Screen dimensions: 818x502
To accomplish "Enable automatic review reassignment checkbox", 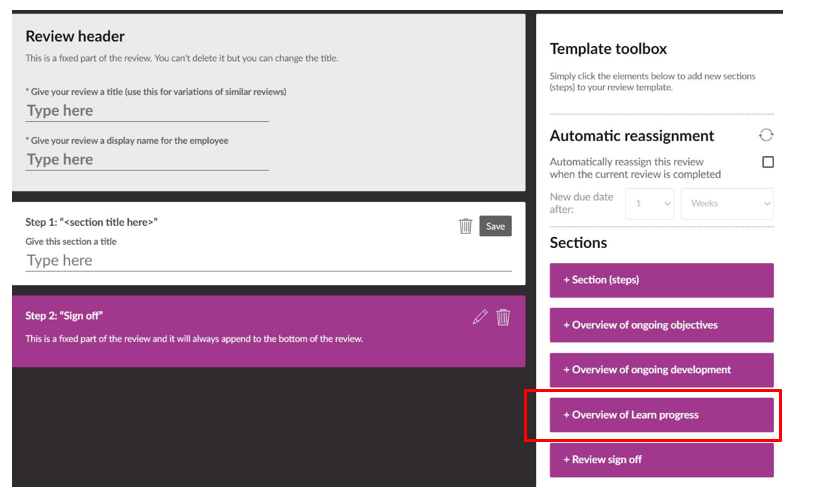I will click(767, 162).
